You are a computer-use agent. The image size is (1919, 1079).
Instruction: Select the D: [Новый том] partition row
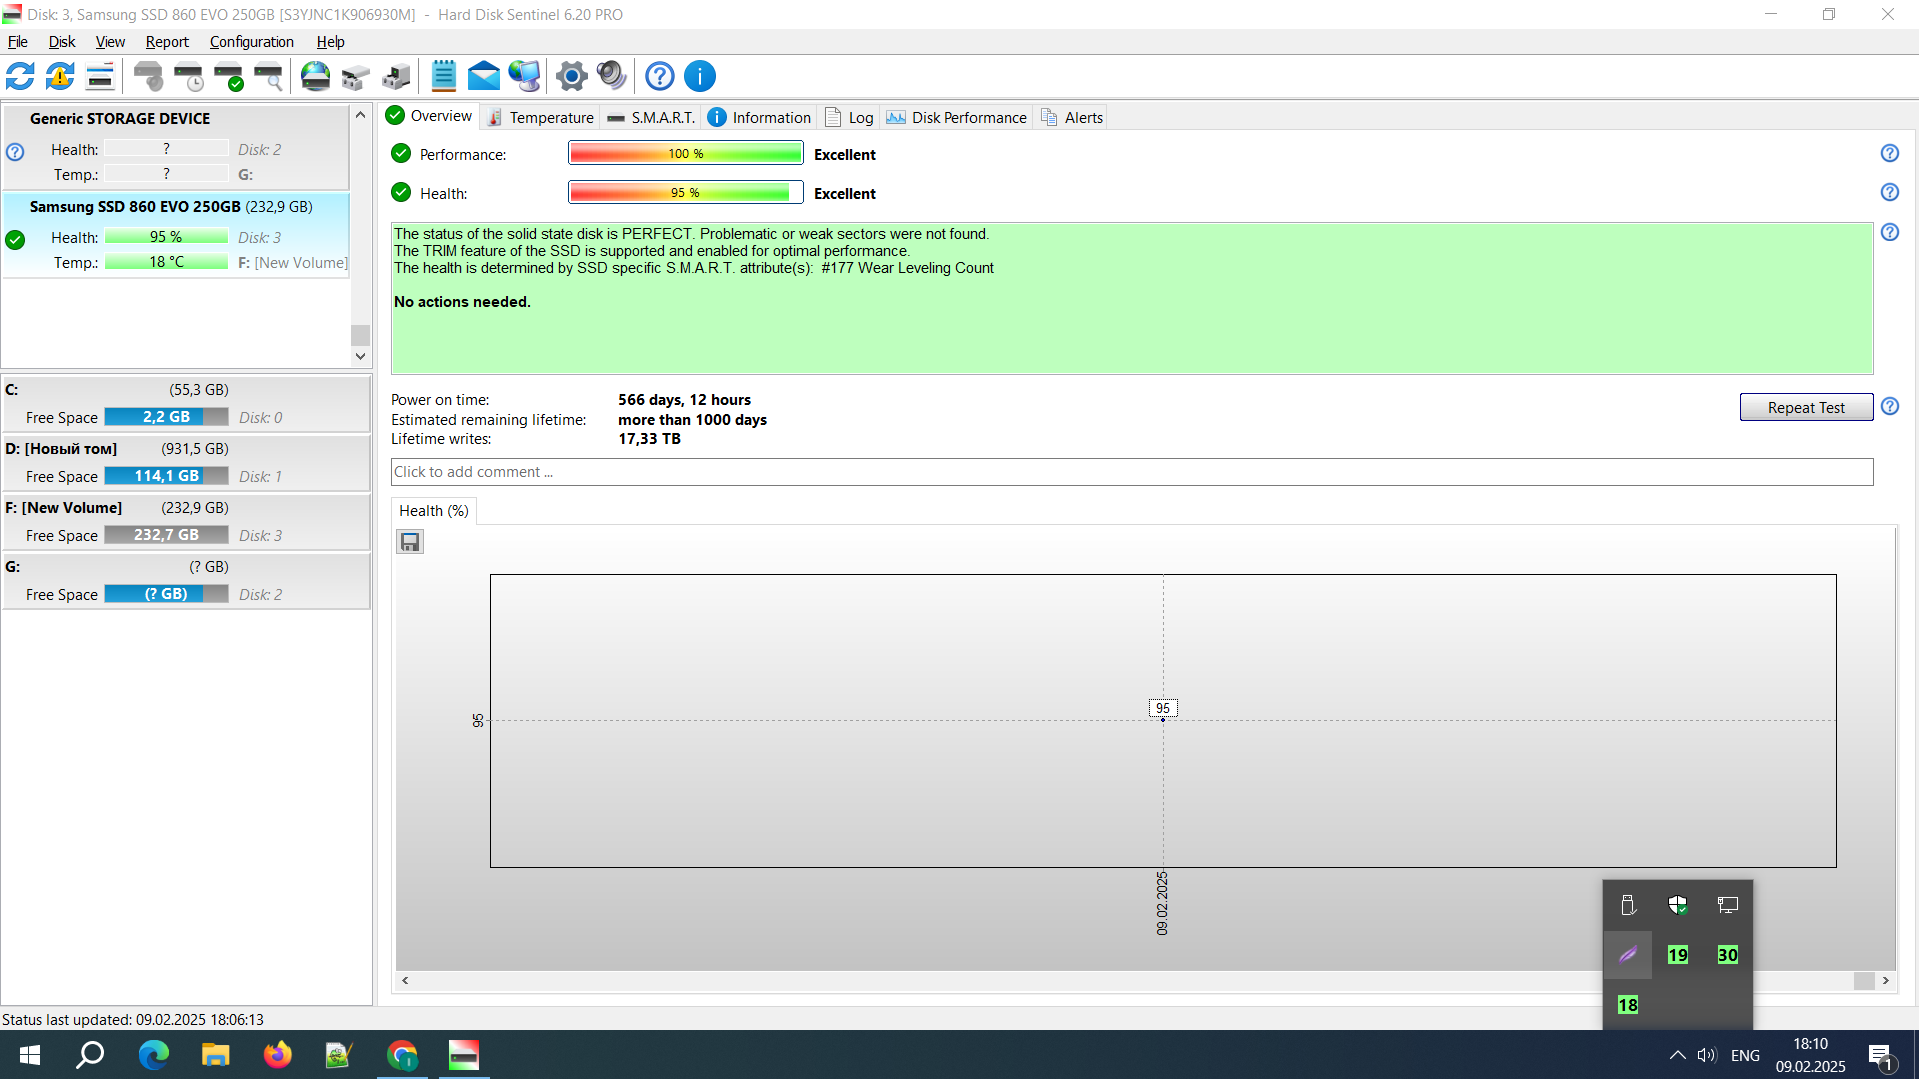186,462
